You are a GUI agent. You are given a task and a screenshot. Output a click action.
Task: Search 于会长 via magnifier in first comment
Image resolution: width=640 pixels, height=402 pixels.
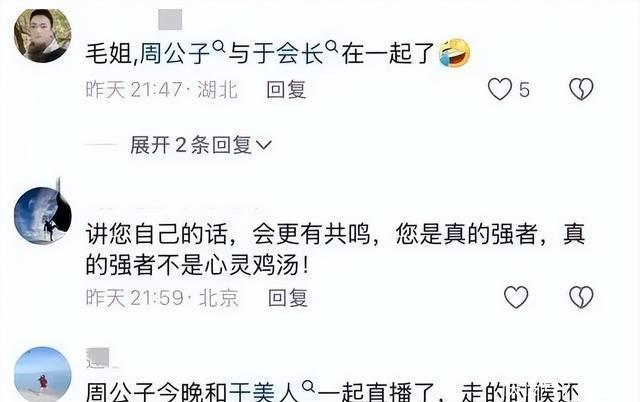pos(333,47)
